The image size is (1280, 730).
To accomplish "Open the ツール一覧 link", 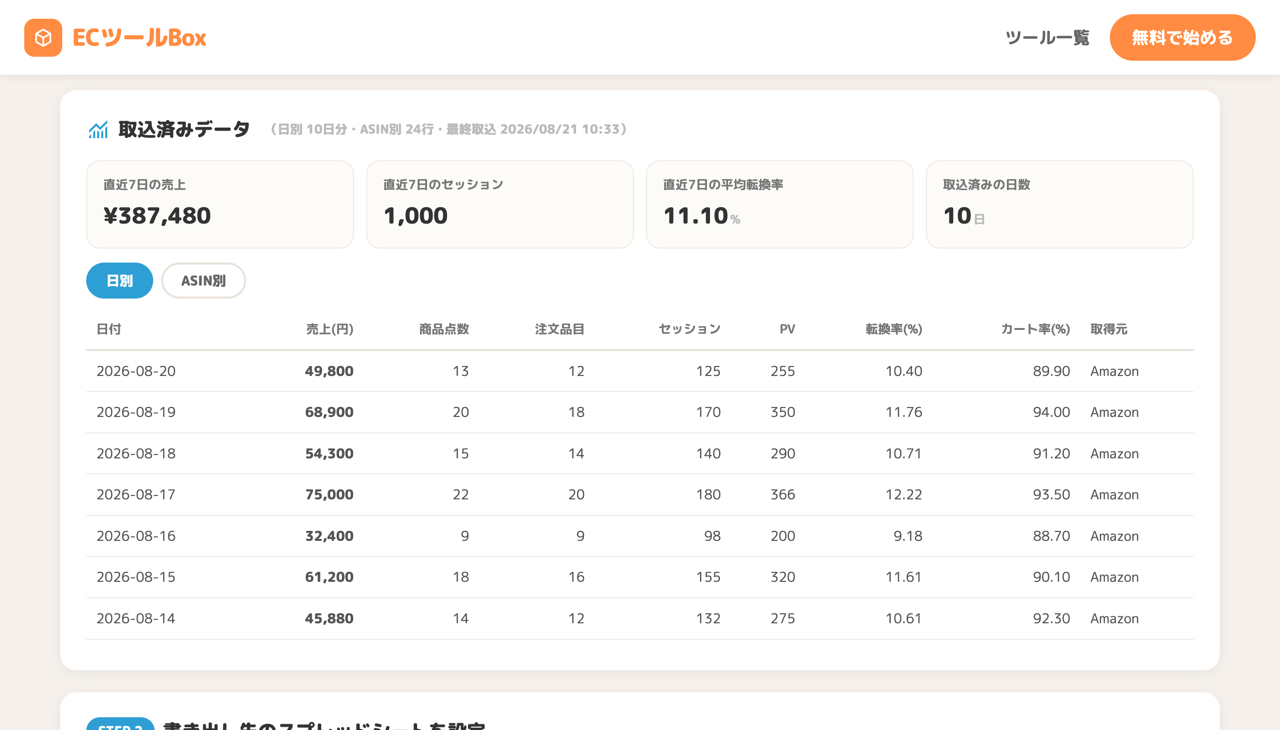I will [x=1047, y=38].
